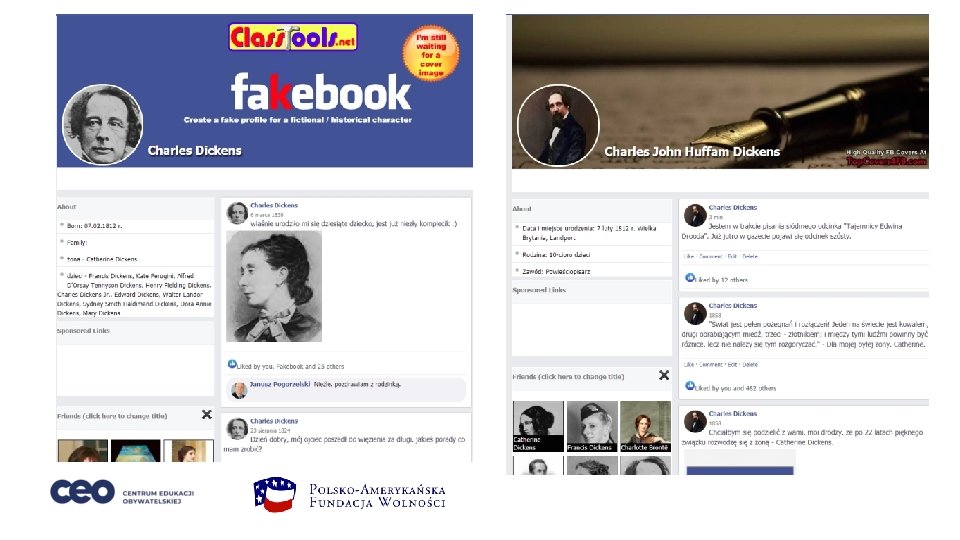The height and width of the screenshot is (540, 960).
Task: Close the left Friends panel with X
Action: [x=207, y=415]
